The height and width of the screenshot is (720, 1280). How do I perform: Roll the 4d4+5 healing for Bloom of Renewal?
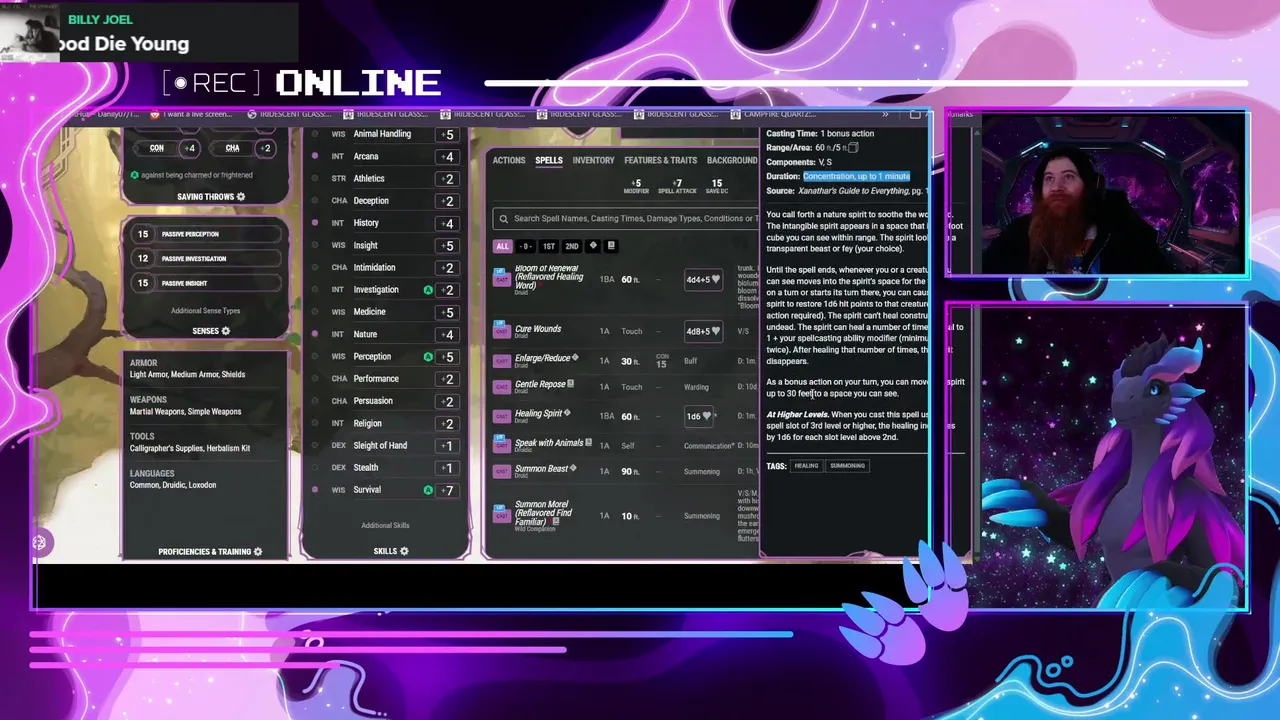point(703,279)
